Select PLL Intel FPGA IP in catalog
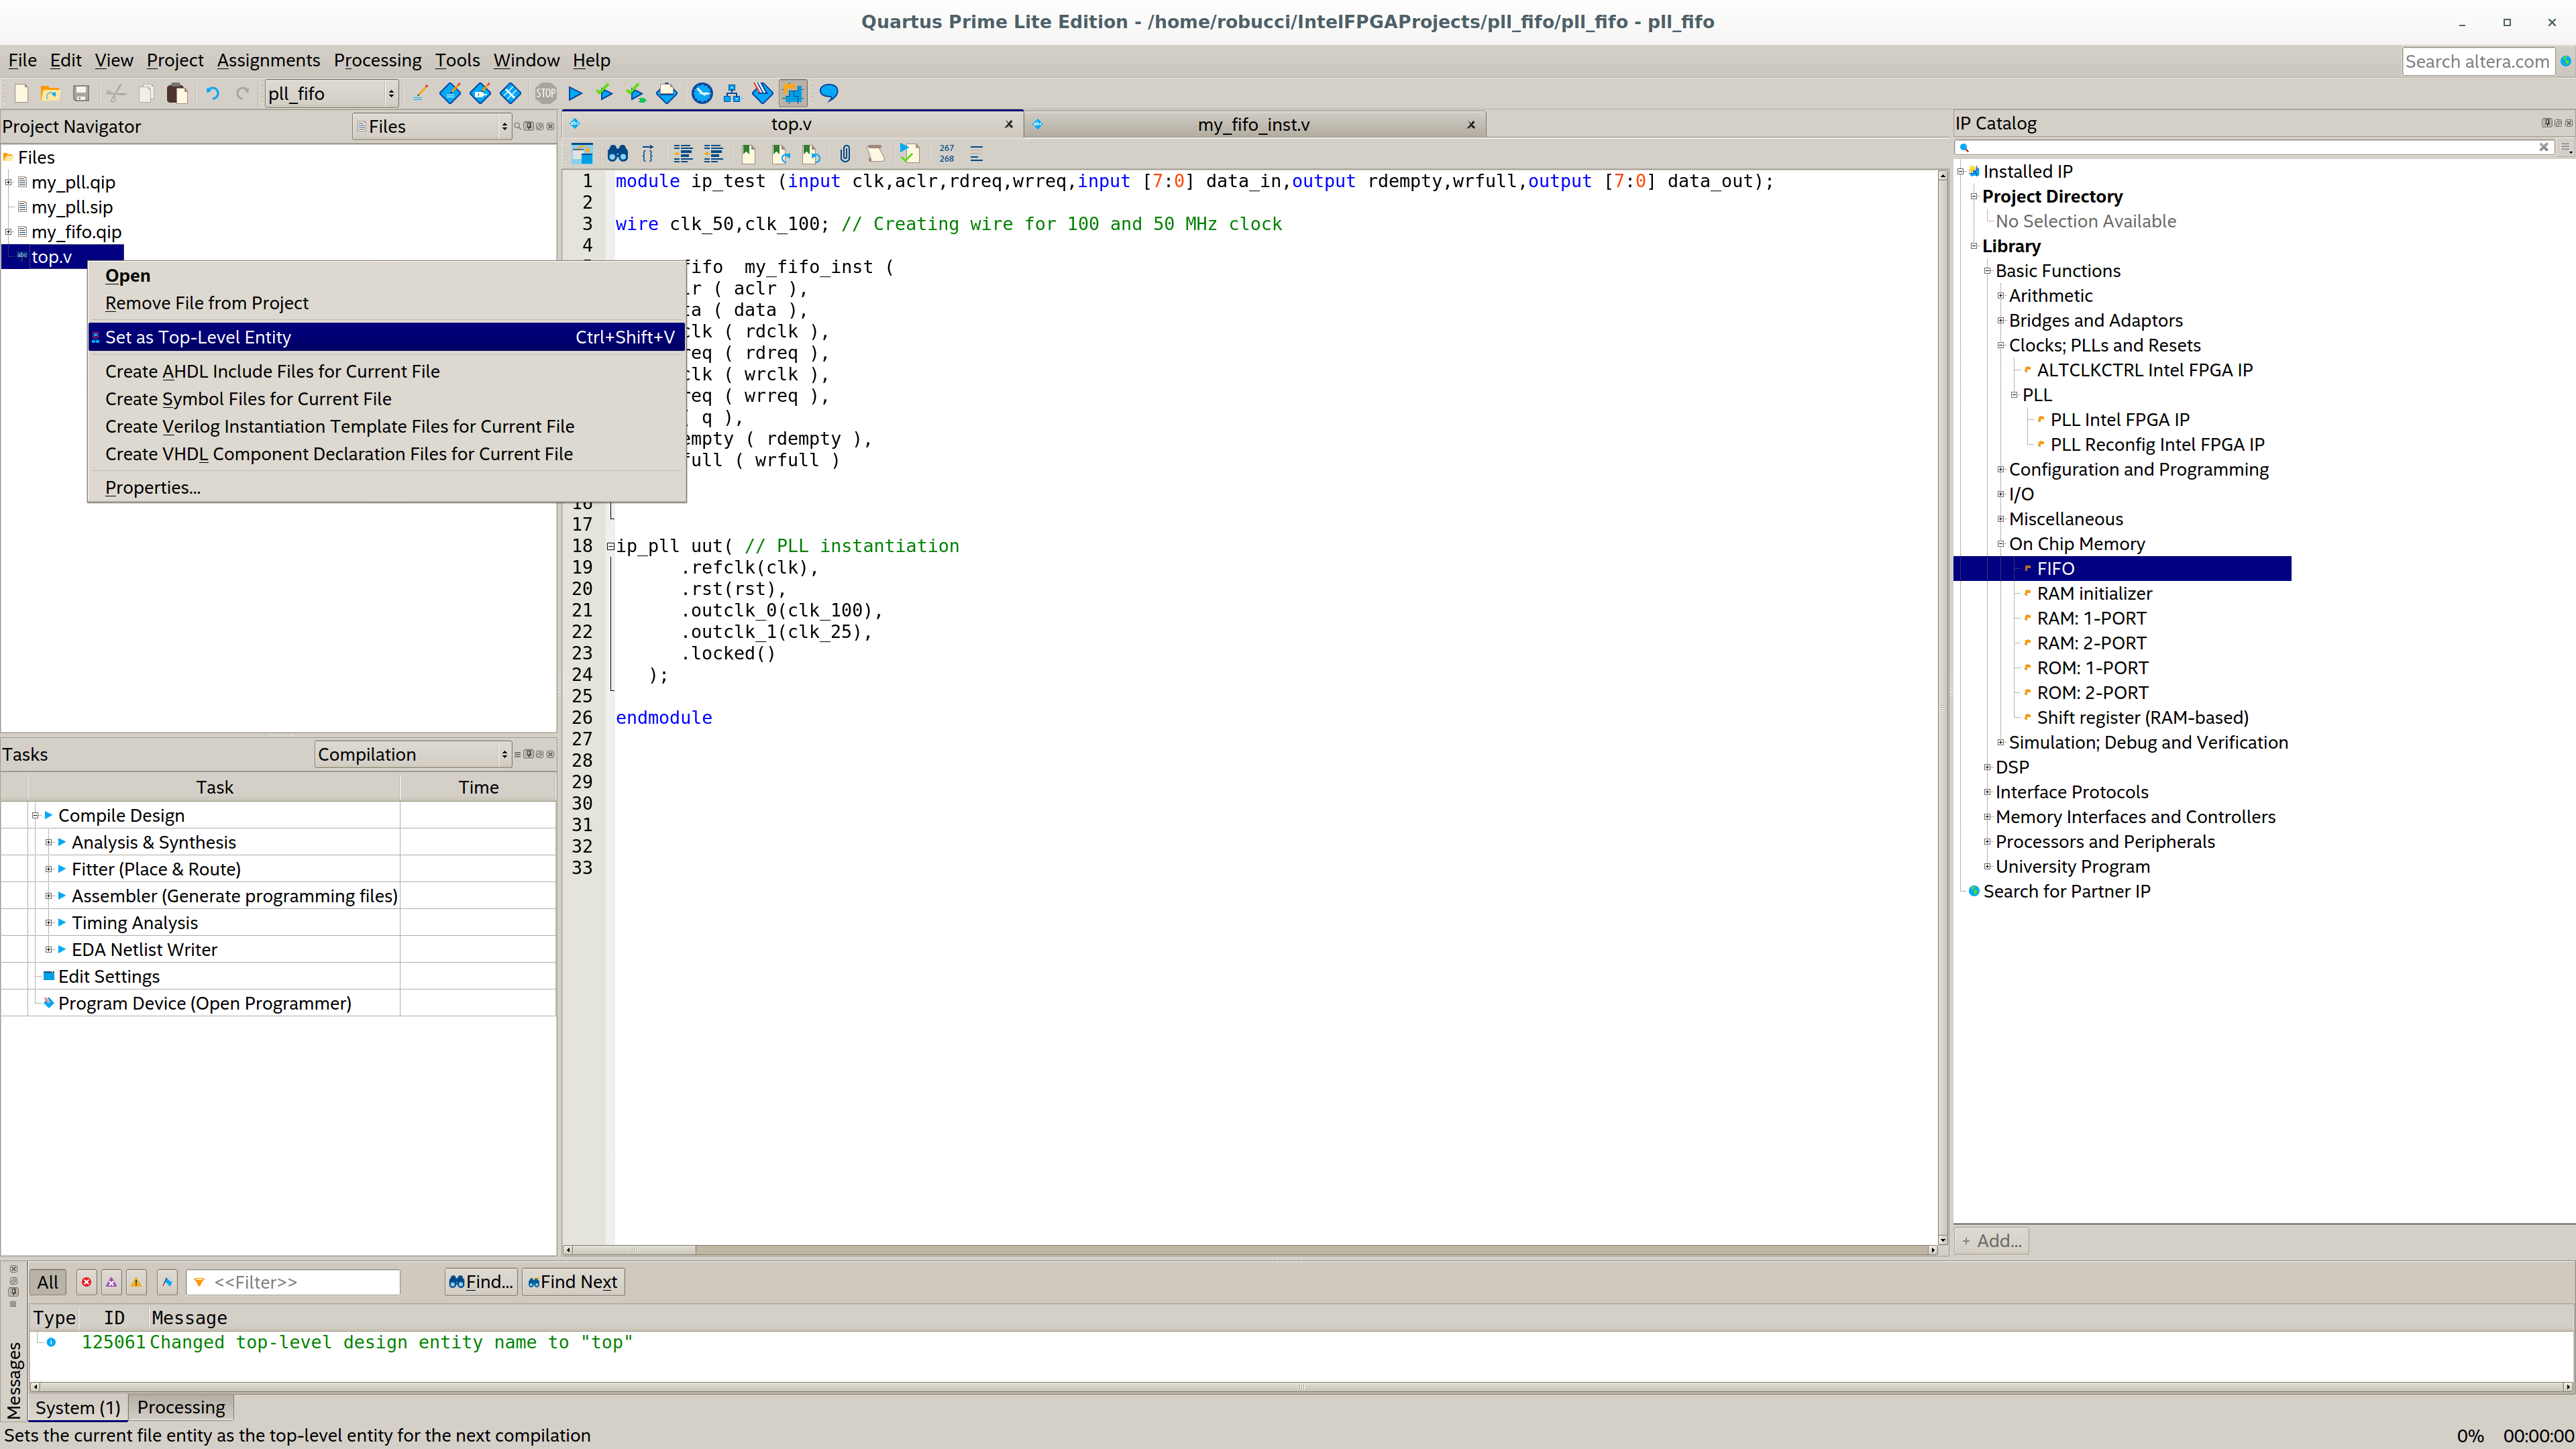 coord(2119,419)
